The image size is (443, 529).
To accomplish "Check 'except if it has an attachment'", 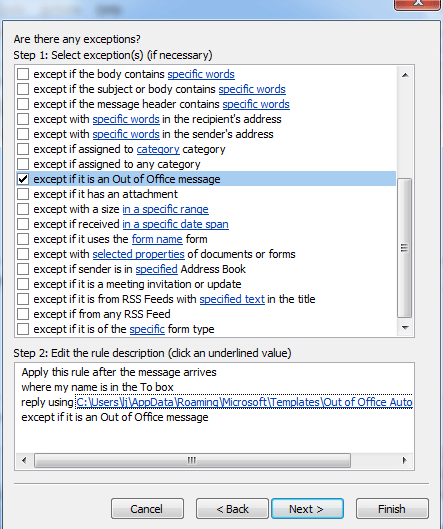I will click(x=23, y=194).
